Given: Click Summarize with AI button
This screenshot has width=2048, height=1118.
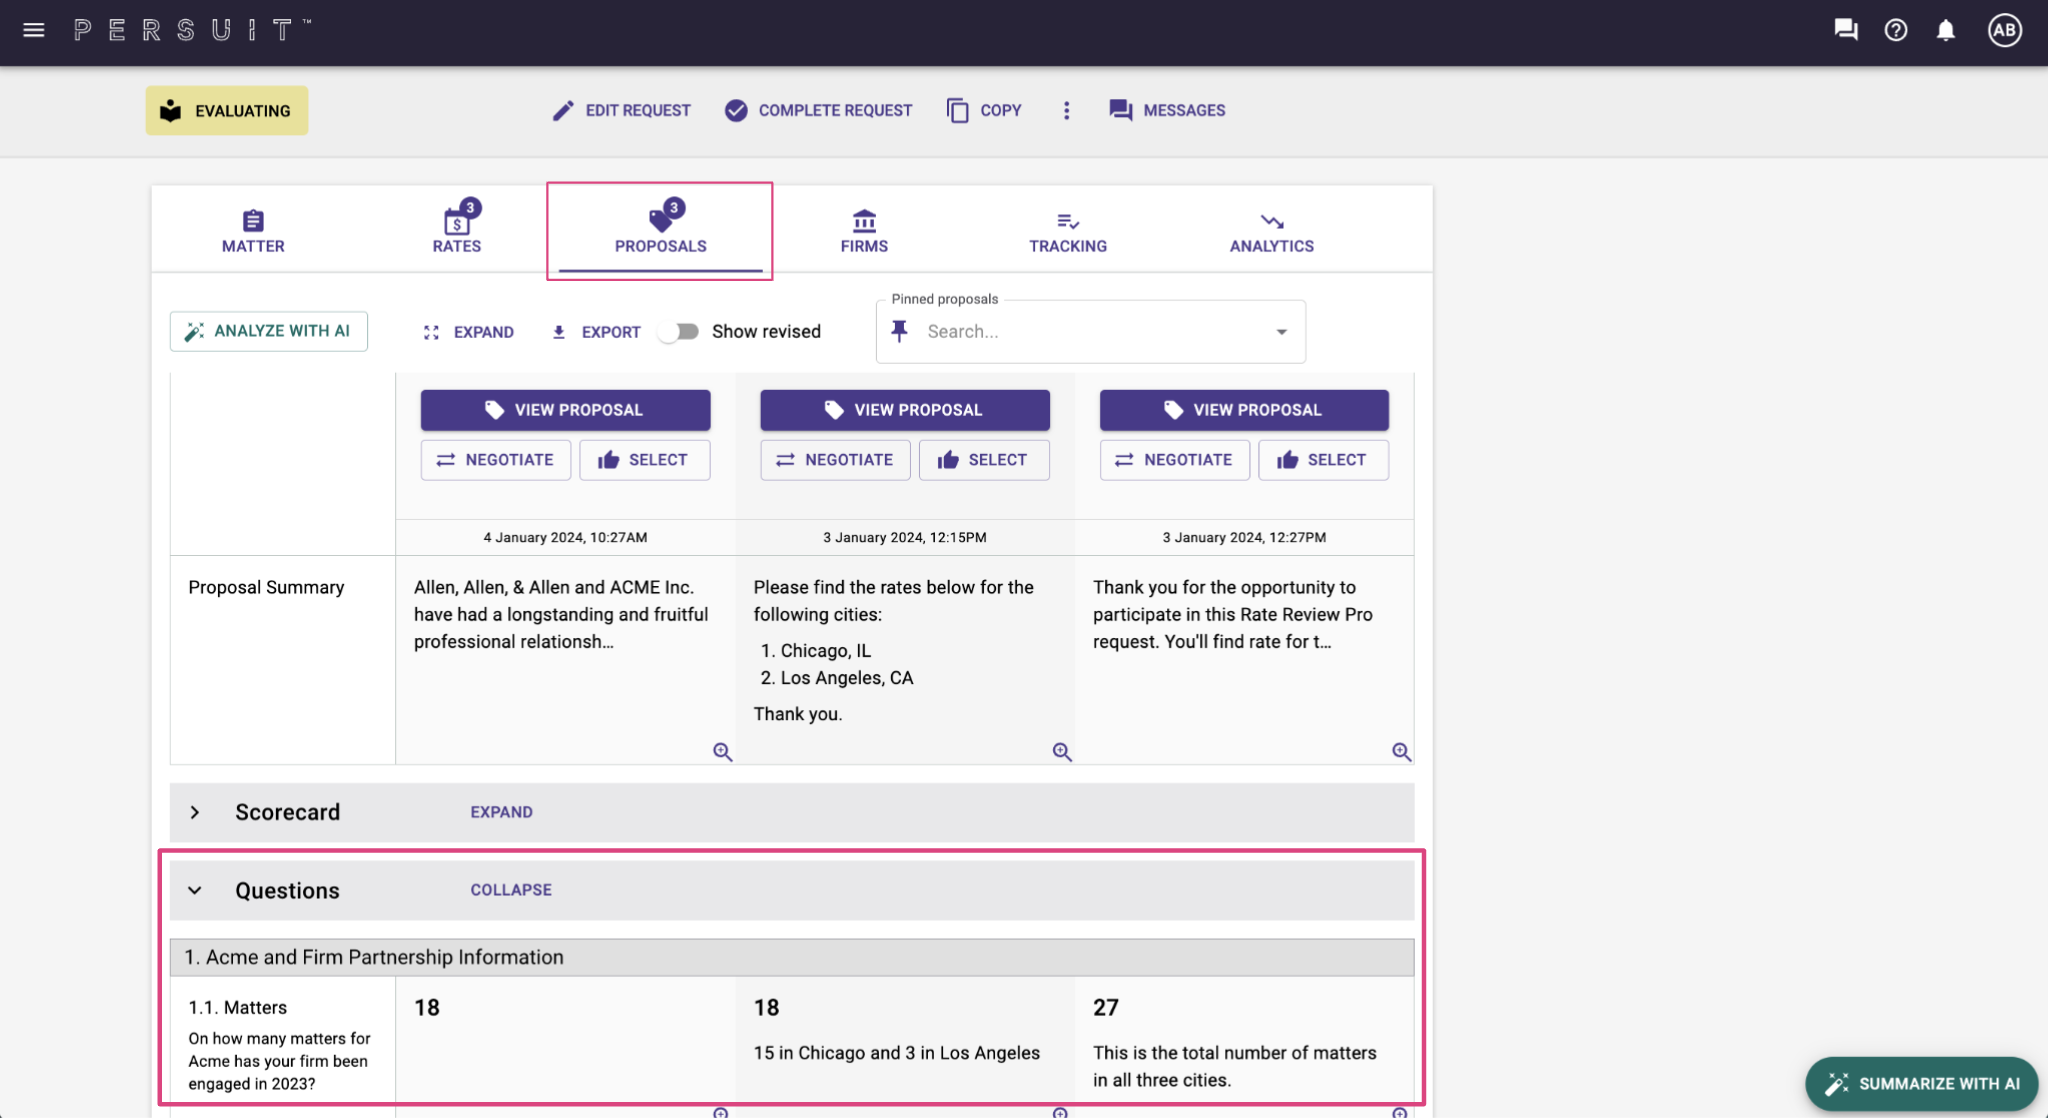Looking at the screenshot, I should (x=1921, y=1084).
